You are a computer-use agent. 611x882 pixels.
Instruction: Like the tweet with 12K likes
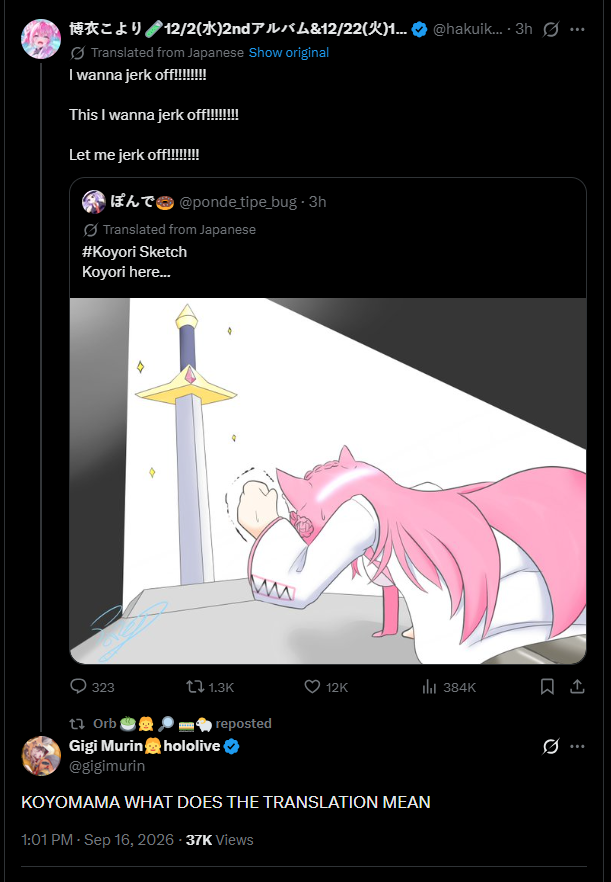pos(312,686)
